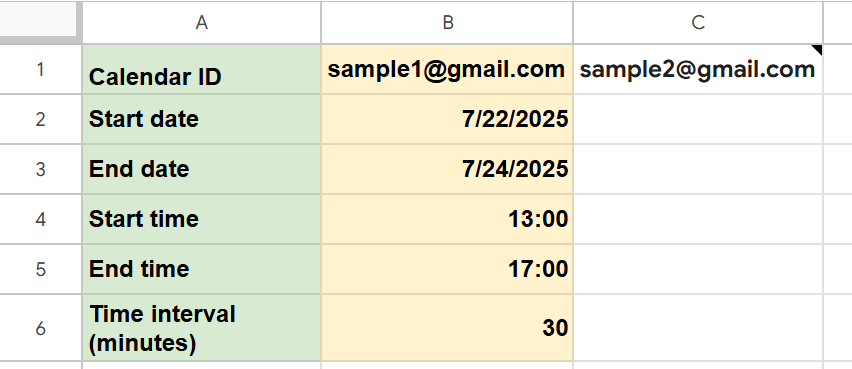Click the select-all corner box
Screen dimensions: 852x369
tap(41, 22)
